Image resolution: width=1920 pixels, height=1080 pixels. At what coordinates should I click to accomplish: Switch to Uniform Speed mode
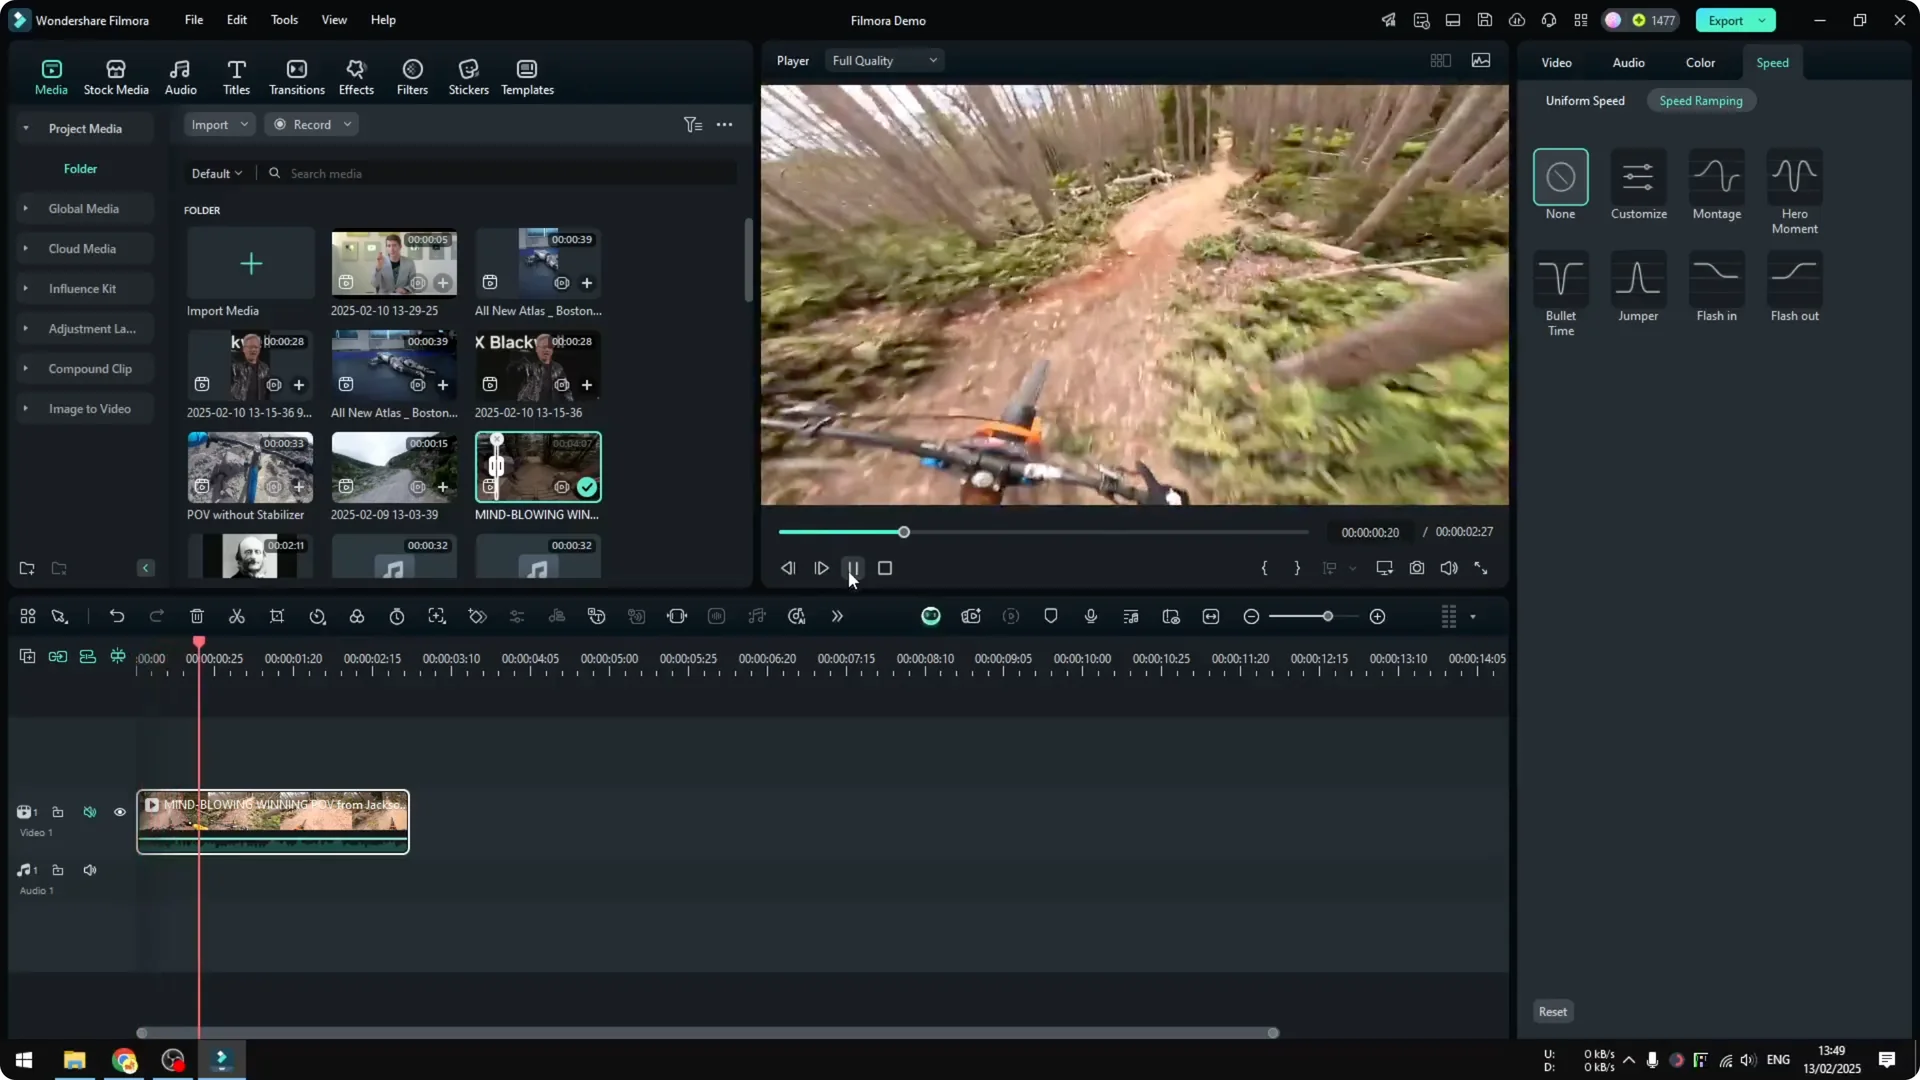click(1585, 100)
